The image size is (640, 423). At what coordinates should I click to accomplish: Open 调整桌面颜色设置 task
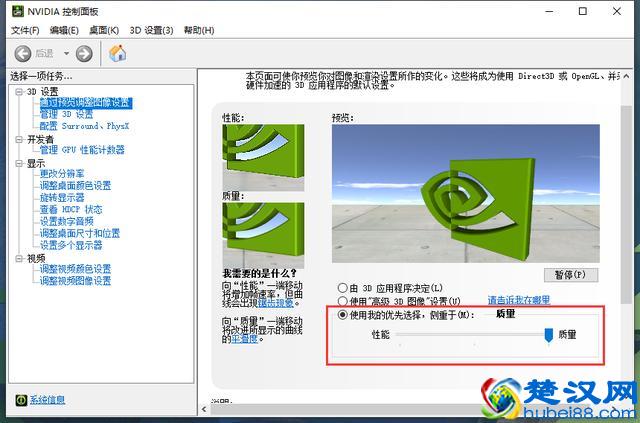[75, 186]
